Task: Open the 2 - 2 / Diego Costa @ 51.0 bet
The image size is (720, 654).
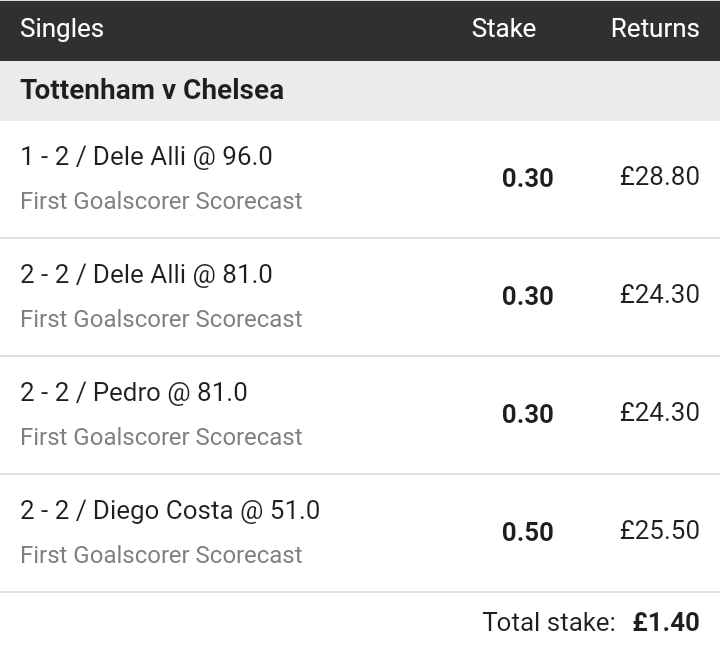Action: click(170, 511)
